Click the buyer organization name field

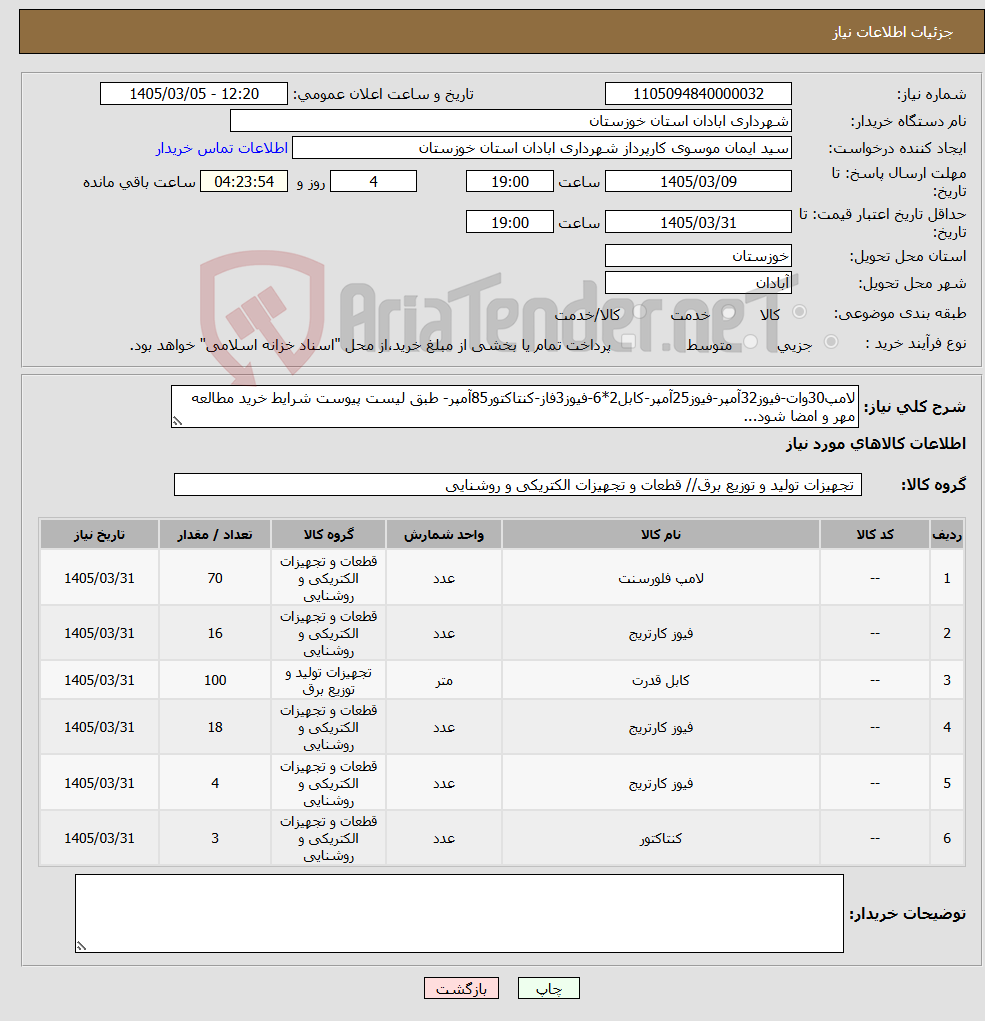click(510, 121)
